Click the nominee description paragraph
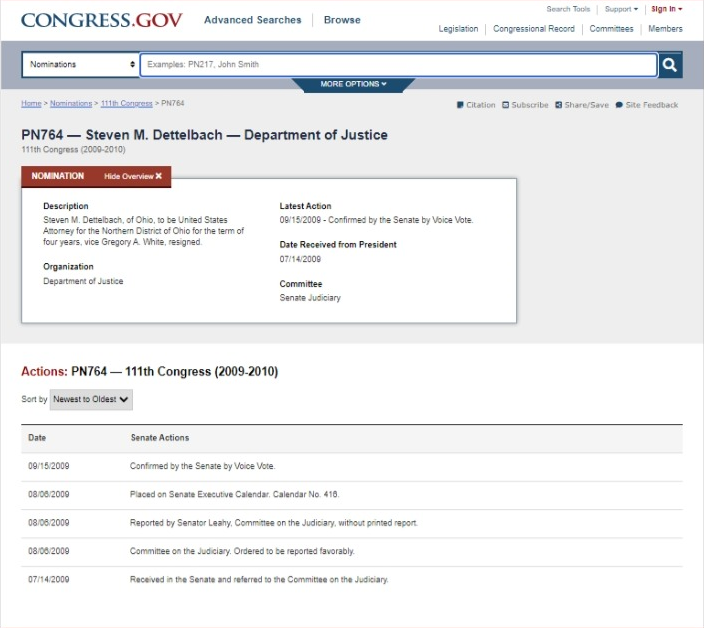 pyautogui.click(x=144, y=231)
